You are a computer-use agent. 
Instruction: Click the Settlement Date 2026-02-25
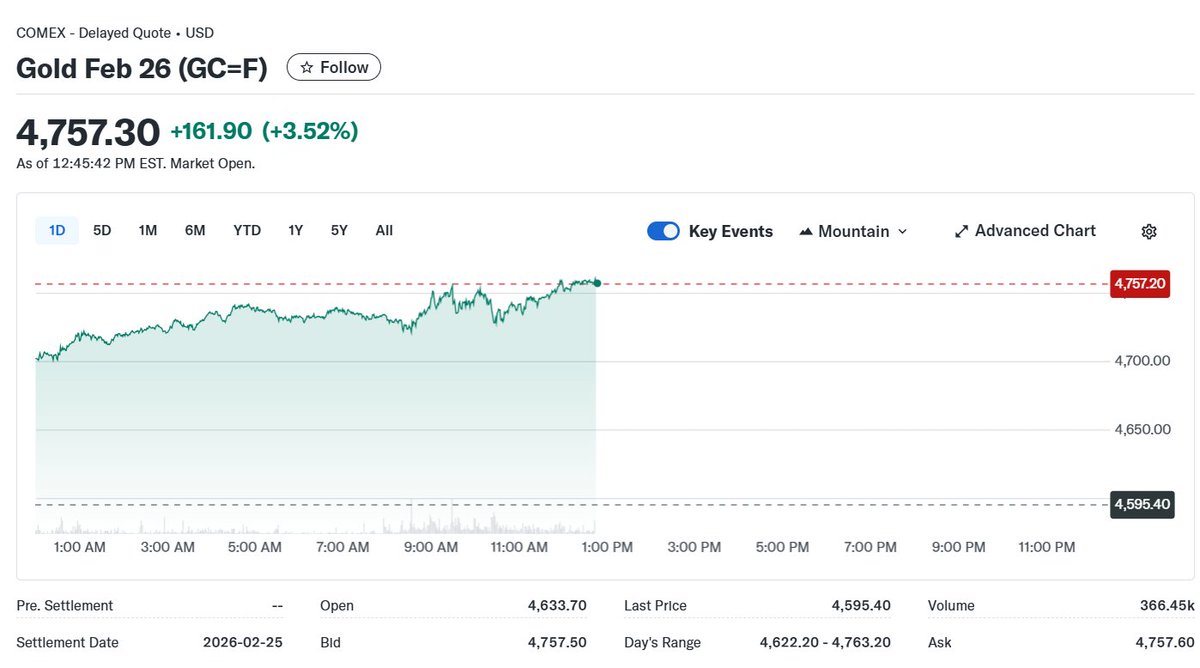(242, 643)
